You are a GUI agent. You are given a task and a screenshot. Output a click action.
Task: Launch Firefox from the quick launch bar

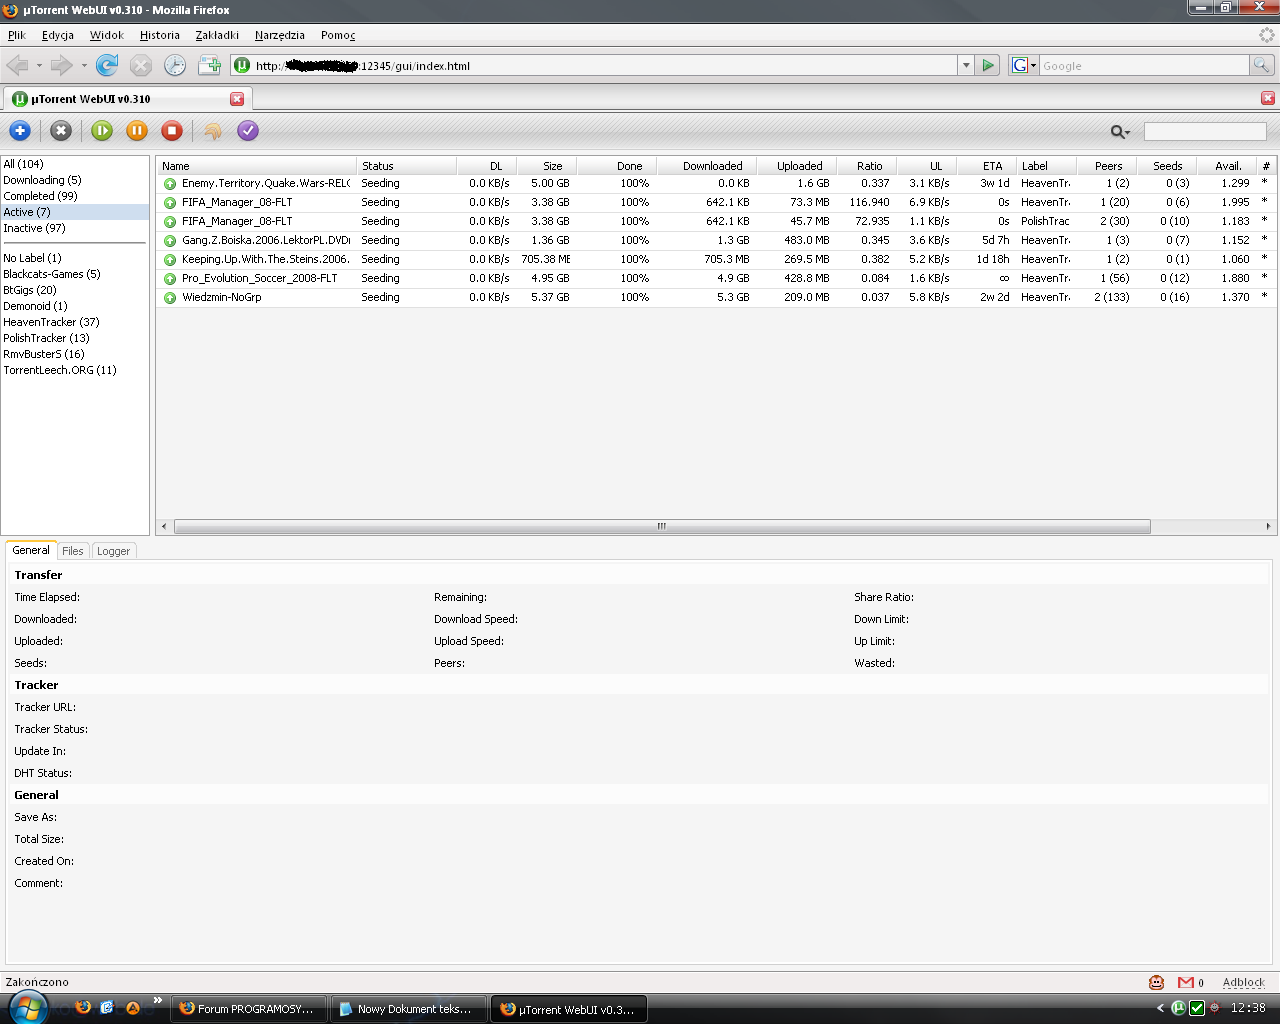coord(83,1008)
